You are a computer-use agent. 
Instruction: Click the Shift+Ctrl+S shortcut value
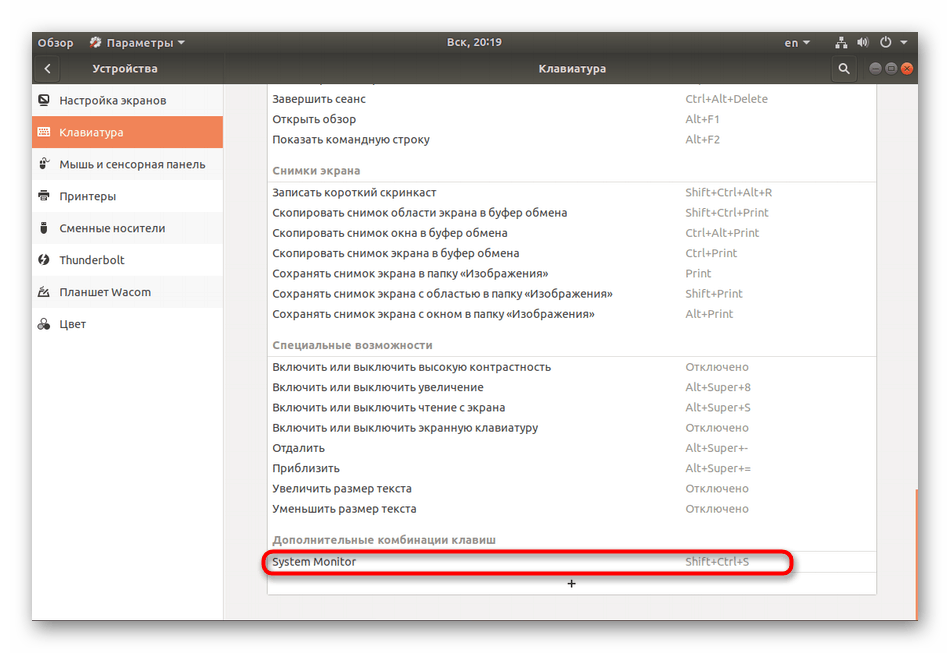(717, 562)
